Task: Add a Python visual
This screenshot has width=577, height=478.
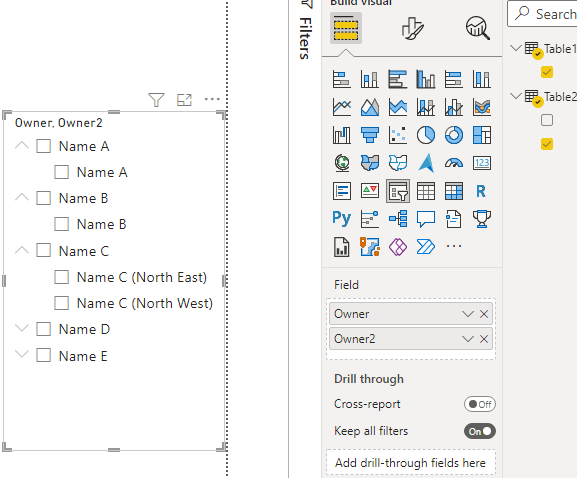Action: (341, 219)
